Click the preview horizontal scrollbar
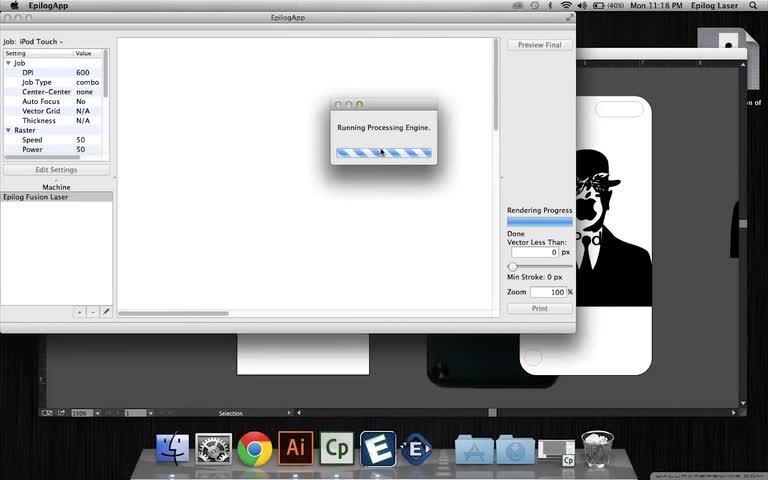The height and width of the screenshot is (480, 768). pyautogui.click(x=173, y=313)
